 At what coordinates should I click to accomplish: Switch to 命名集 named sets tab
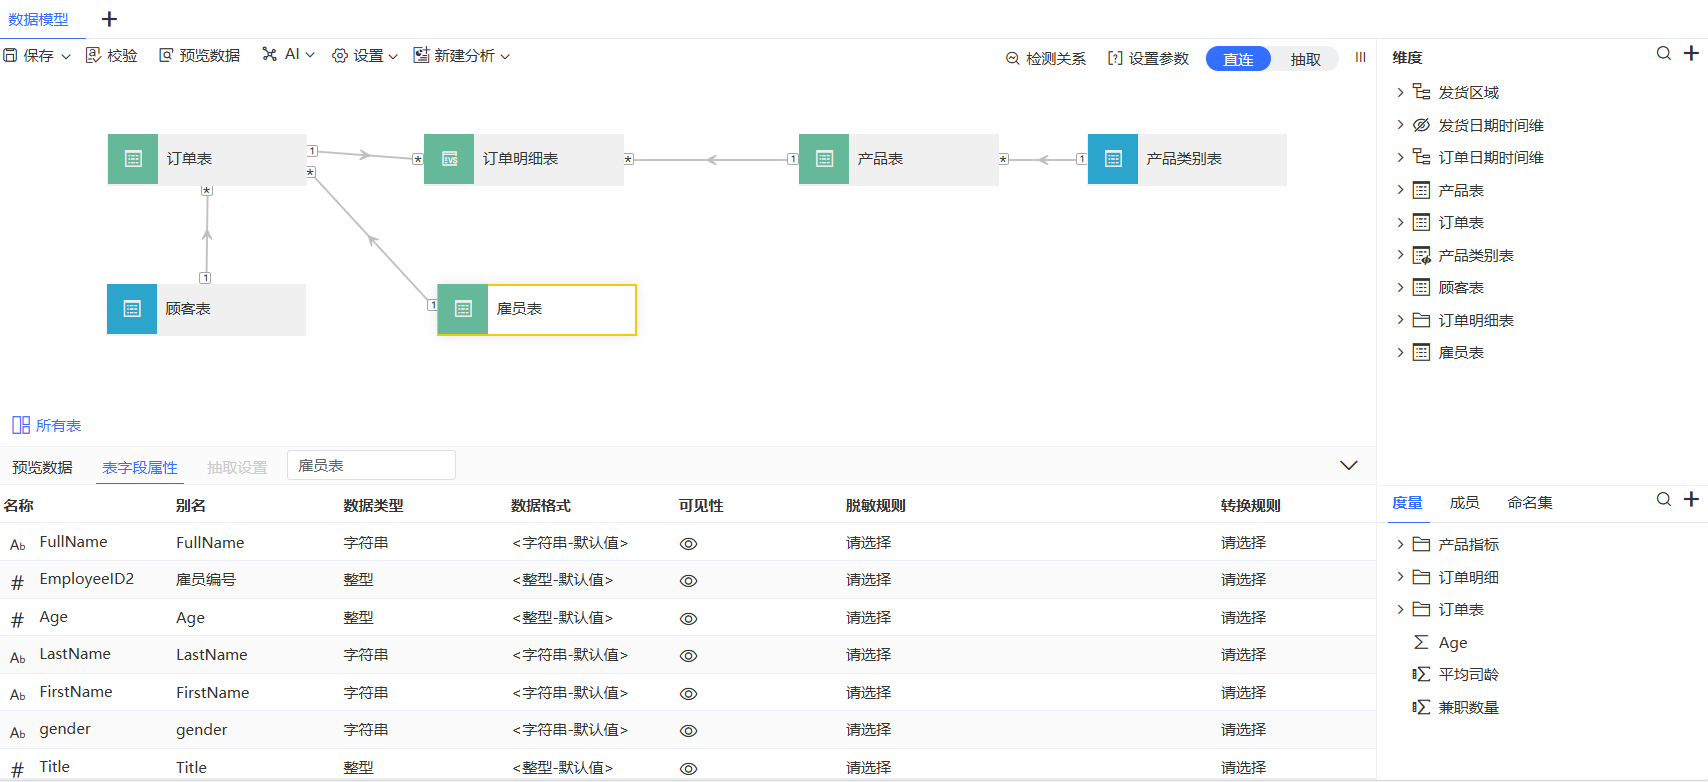click(x=1530, y=503)
